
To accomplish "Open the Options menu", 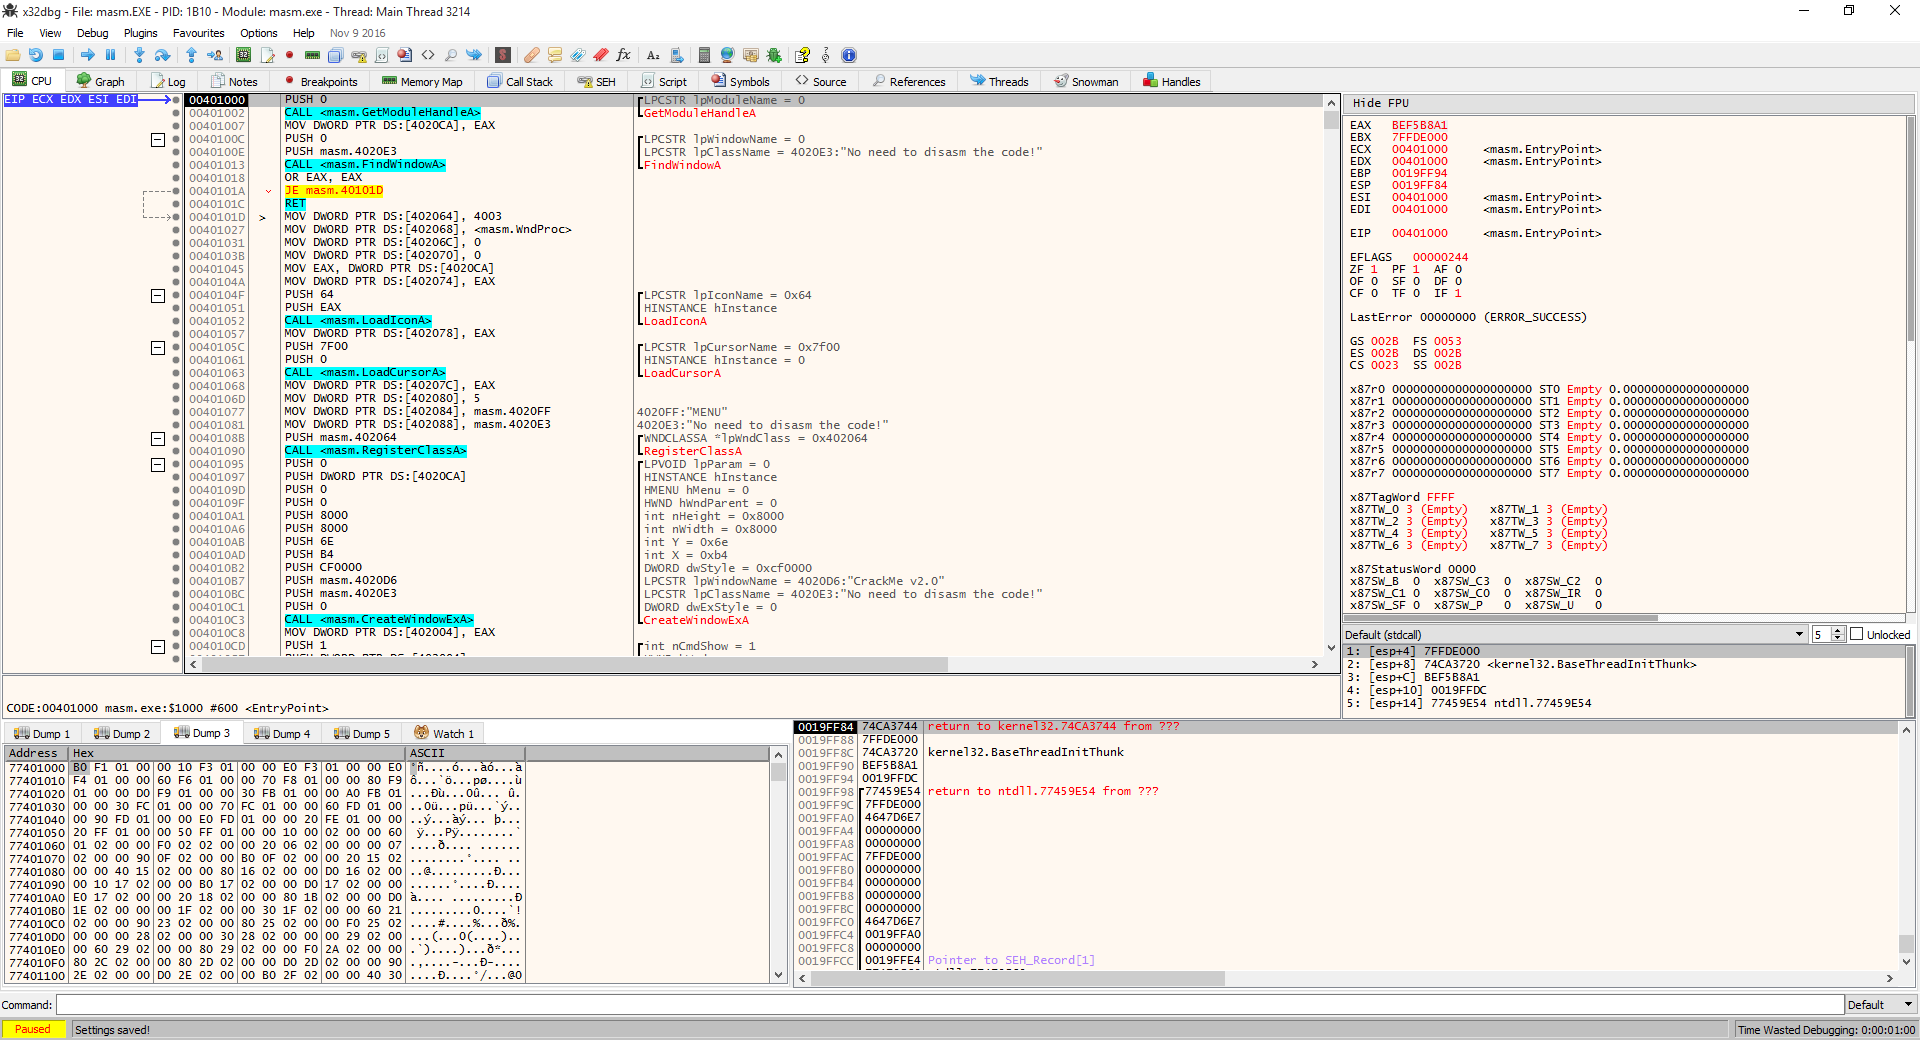I will (258, 33).
